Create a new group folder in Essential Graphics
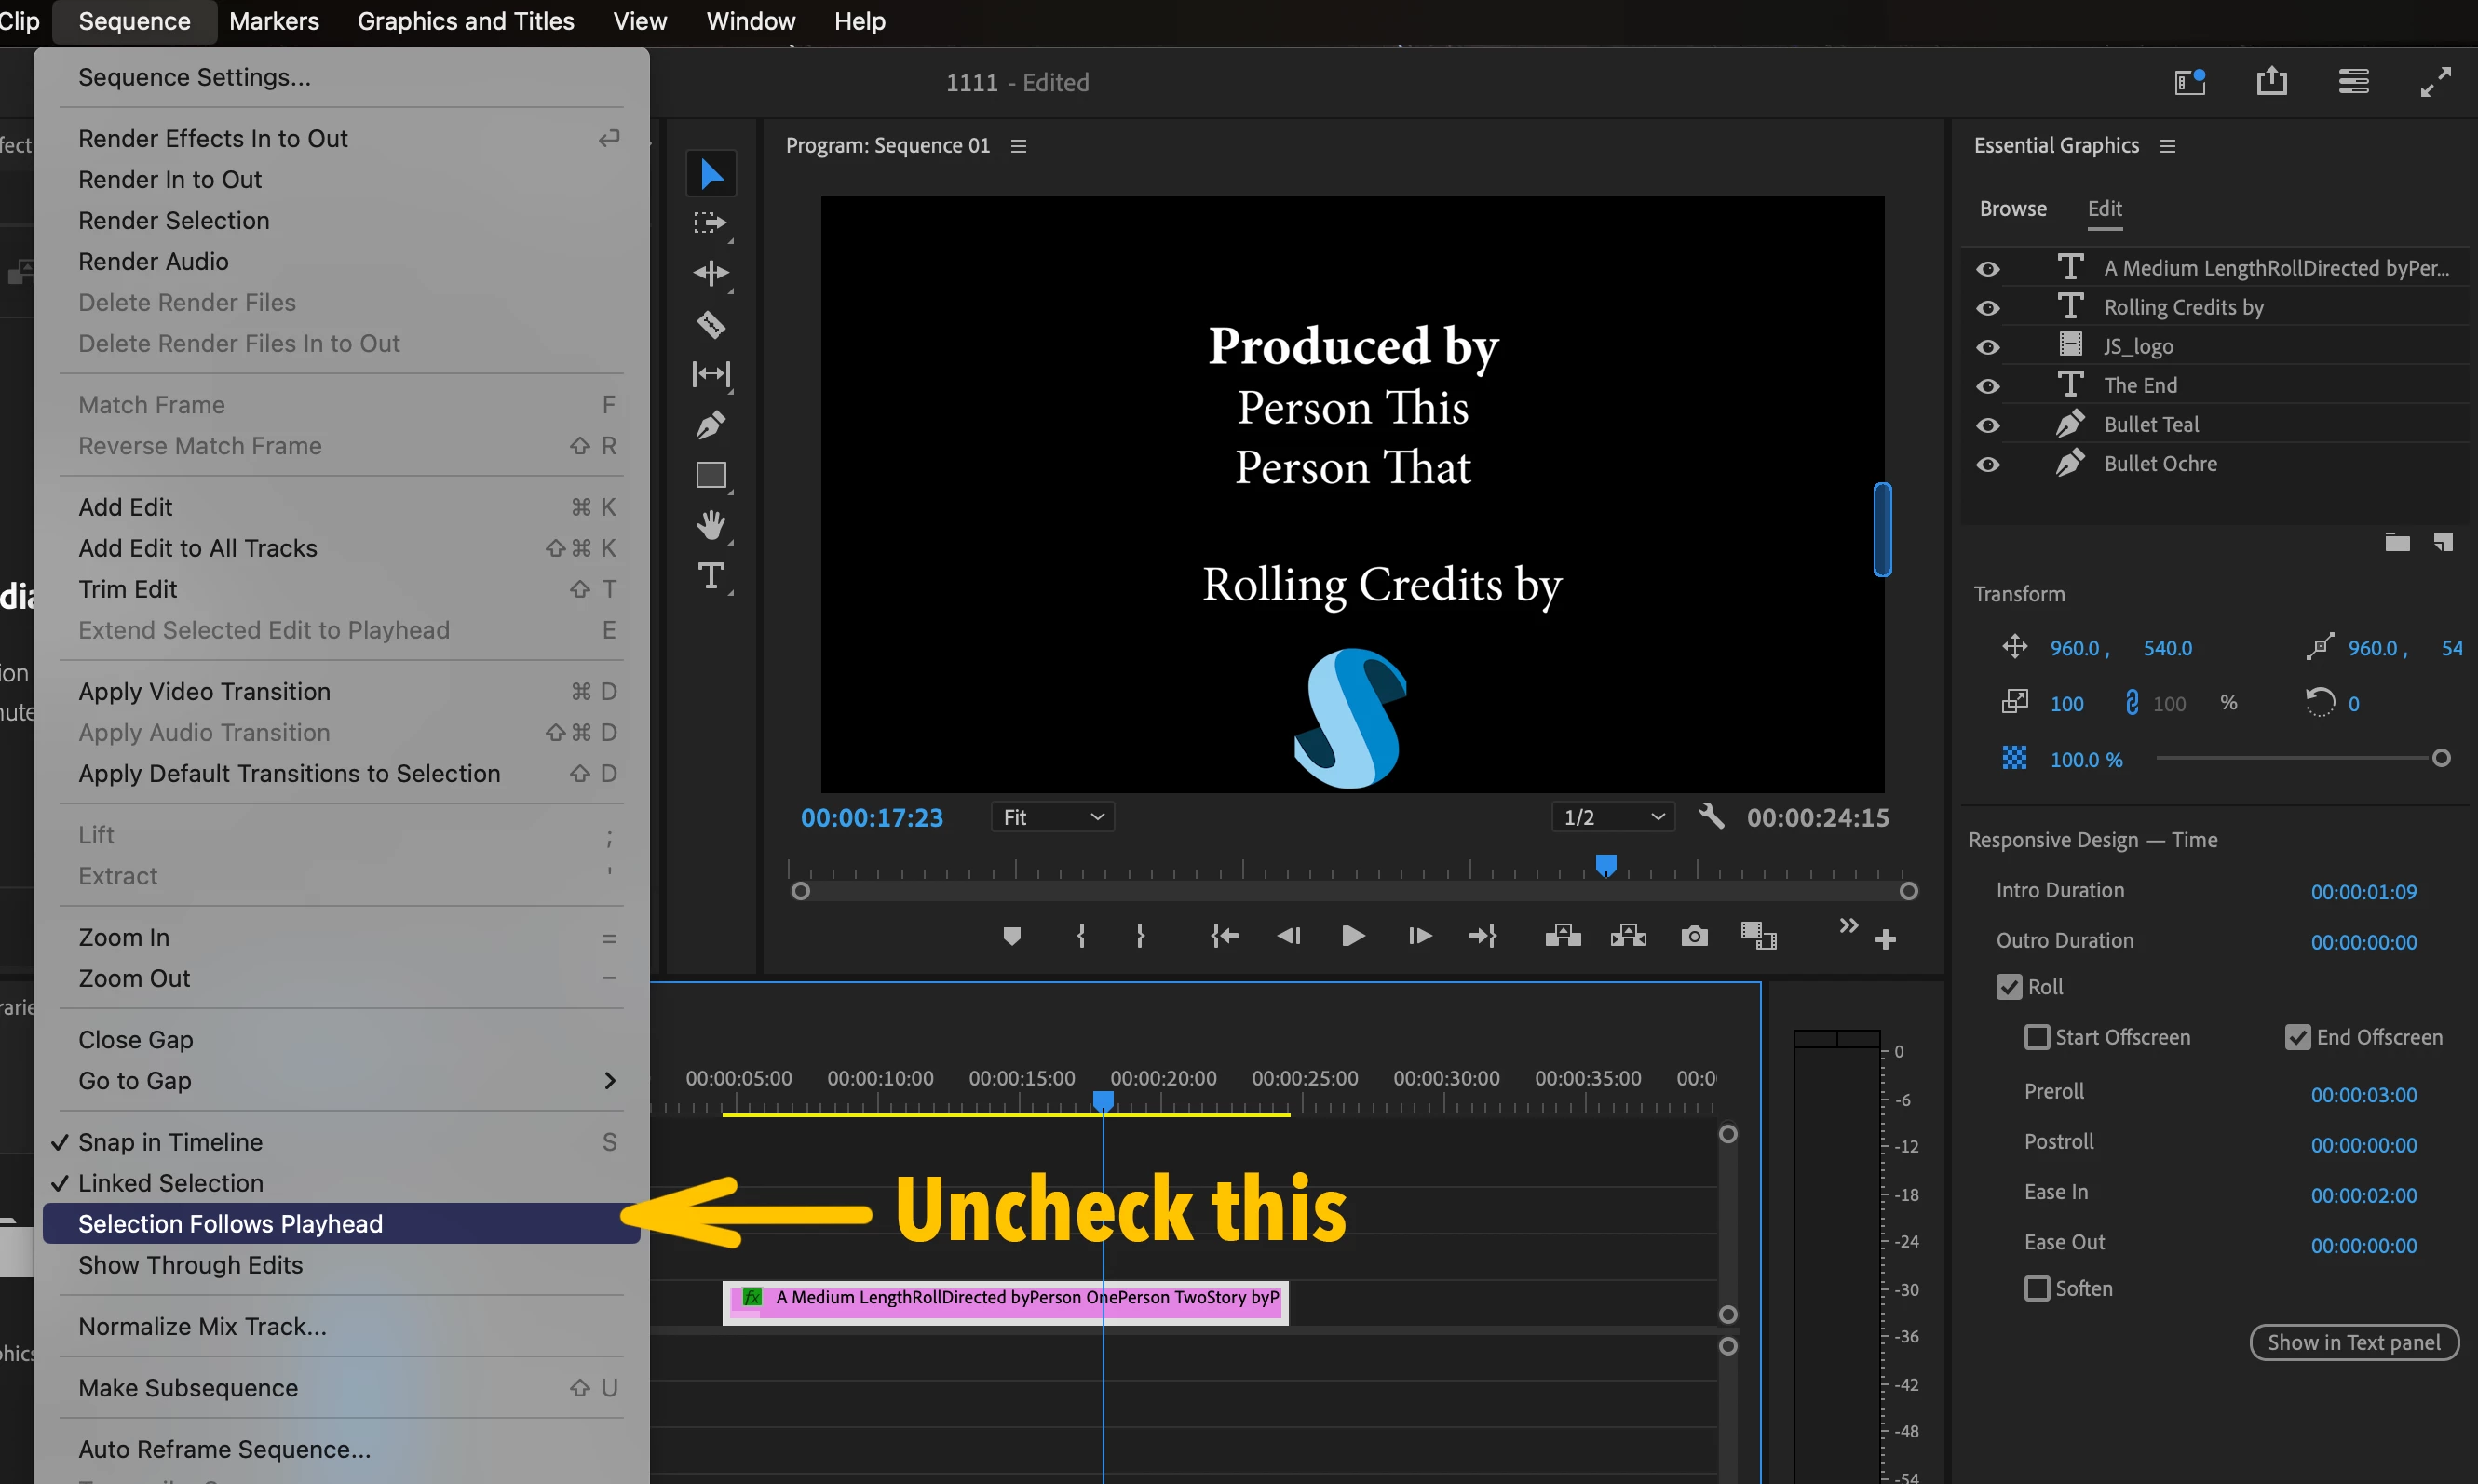 (2397, 542)
